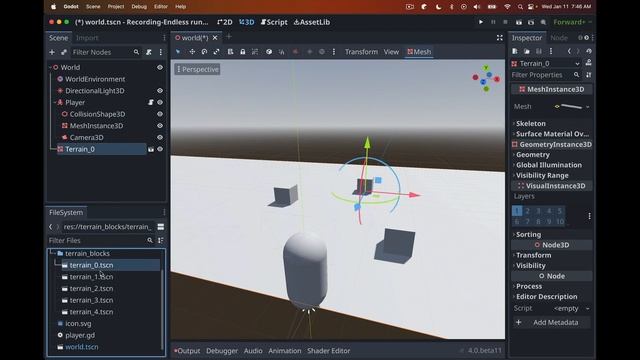Viewport: 640px width, 360px height.
Task: Add a new child node
Action: point(52,52)
